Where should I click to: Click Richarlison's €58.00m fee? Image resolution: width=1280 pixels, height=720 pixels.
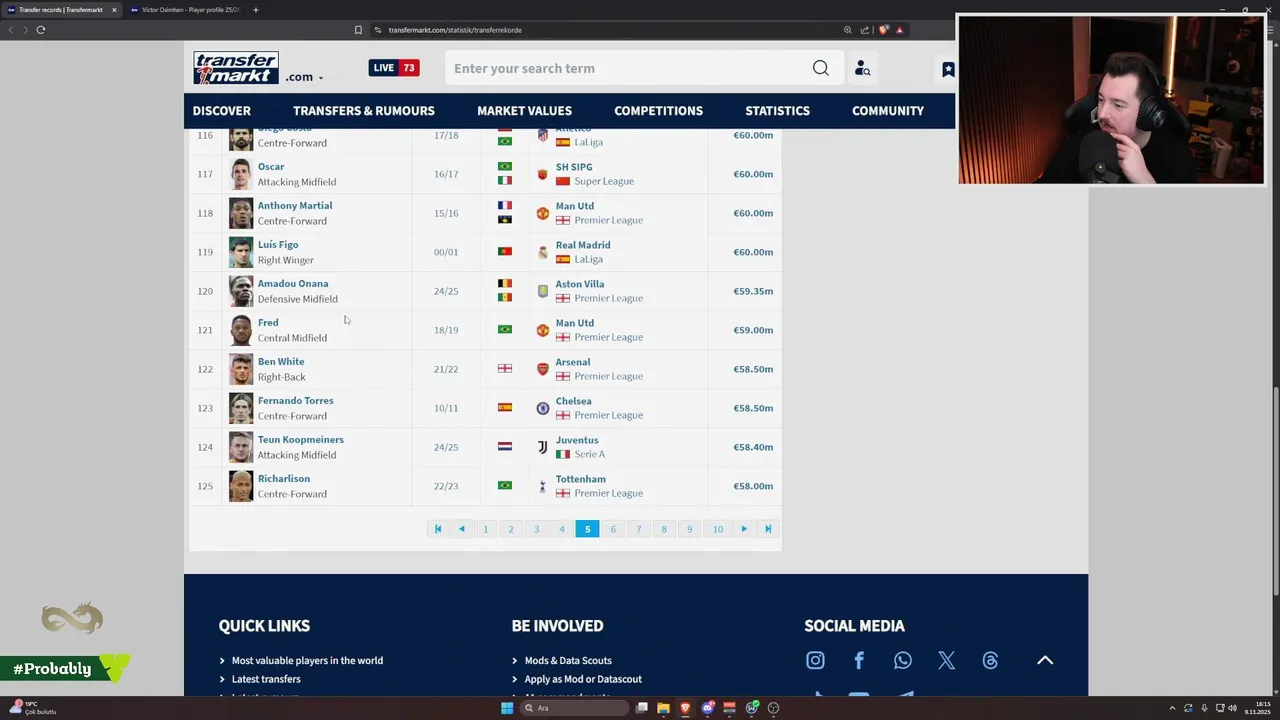(x=753, y=486)
